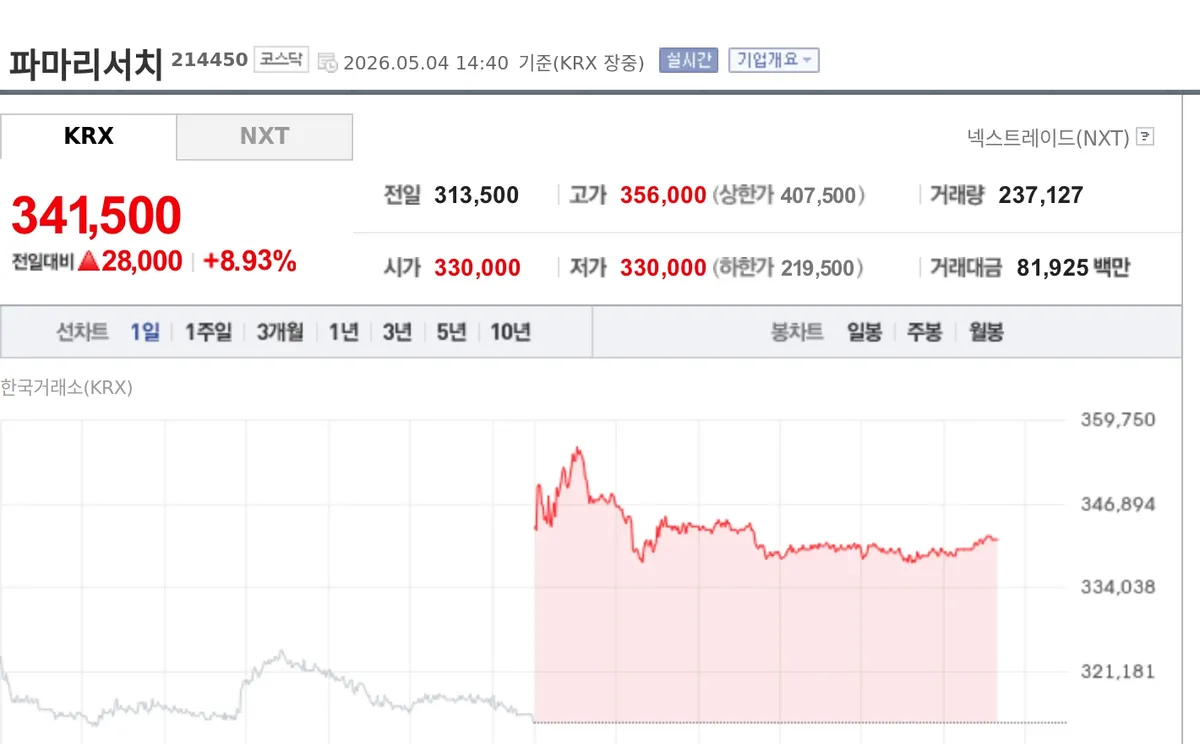Screen dimensions: 1200x744
Task: Show the 3년 line chart
Action: (397, 332)
